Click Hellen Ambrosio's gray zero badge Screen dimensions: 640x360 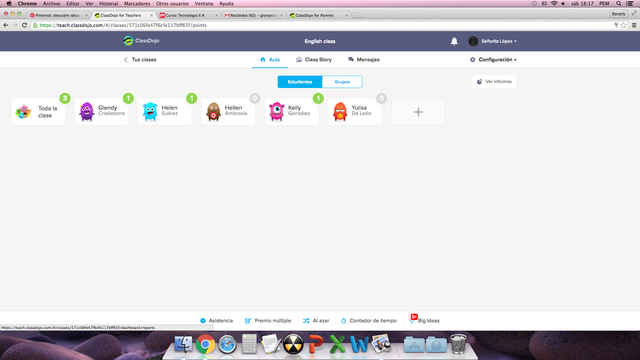255,98
